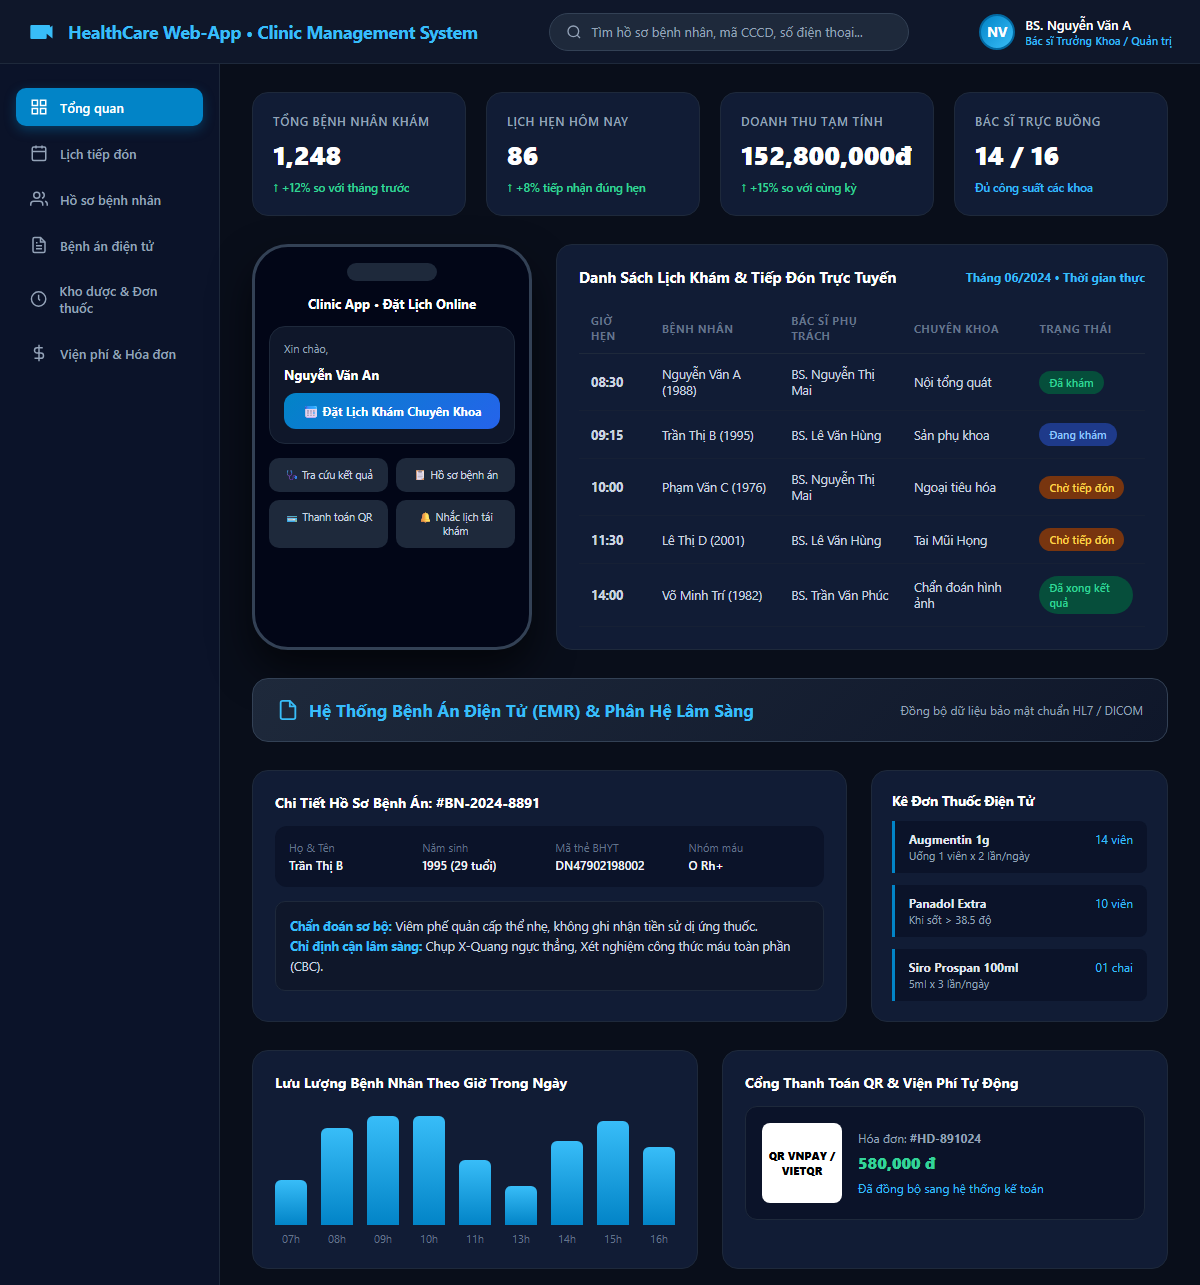Click the Tổng quan grid icon
1200x1285 pixels.
pos(39,107)
